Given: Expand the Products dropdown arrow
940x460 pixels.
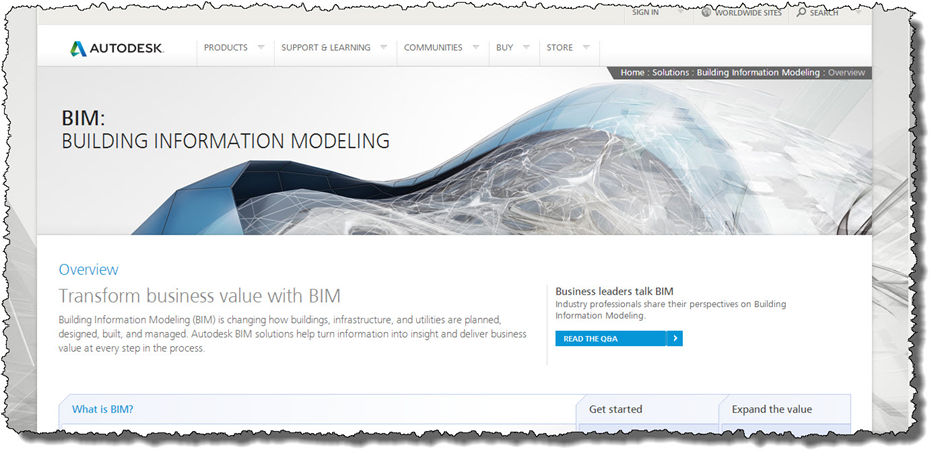Looking at the screenshot, I should tap(261, 47).
